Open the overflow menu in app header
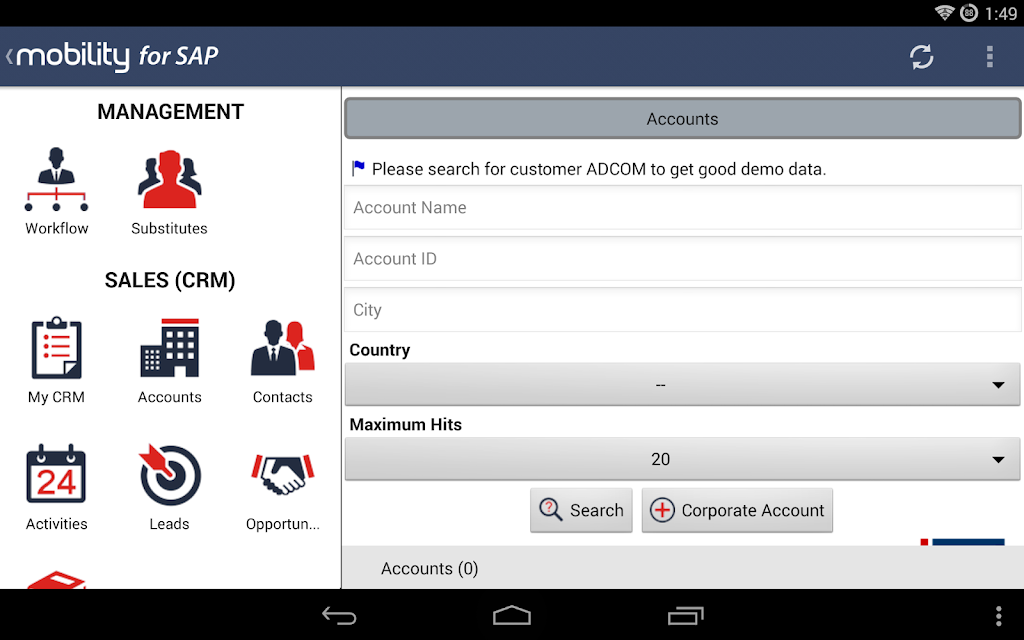The width and height of the screenshot is (1024, 640). pos(990,57)
